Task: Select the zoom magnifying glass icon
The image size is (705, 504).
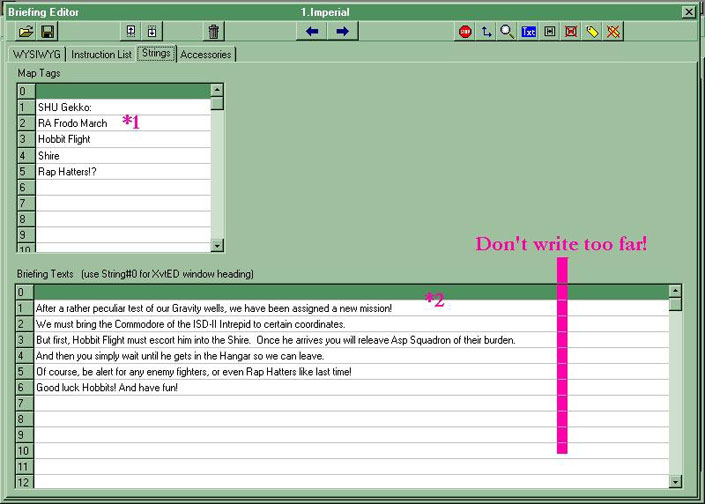Action: point(507,31)
